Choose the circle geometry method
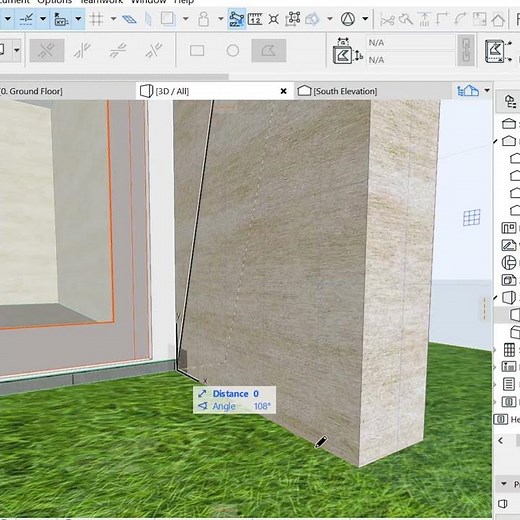 pyautogui.click(x=233, y=51)
